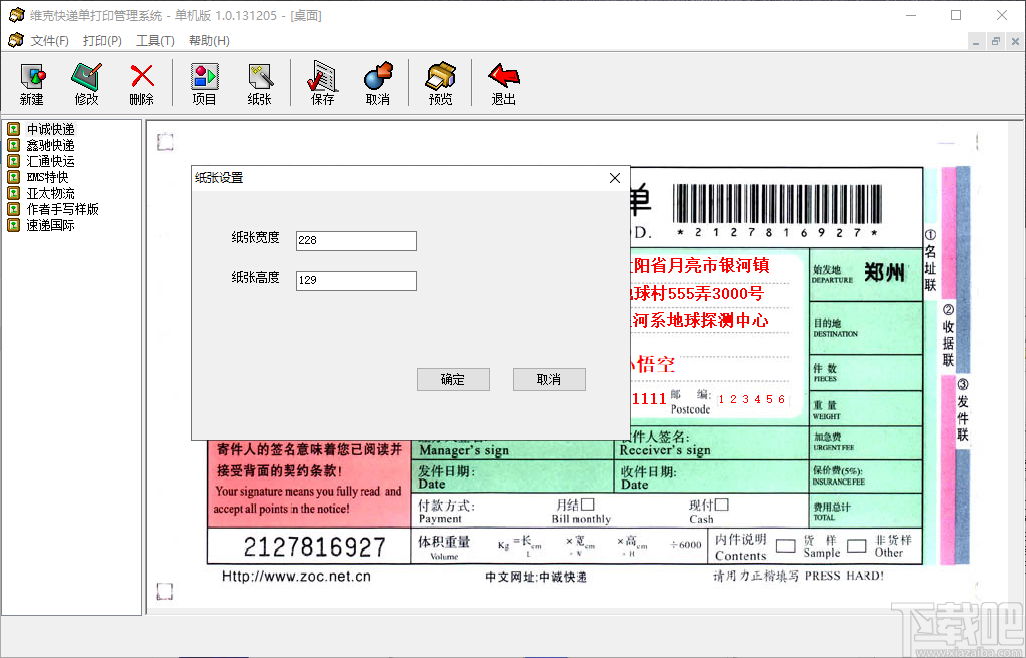Confirm paper settings with 确定 button
Screen dimensions: 1026x658
pos(452,379)
